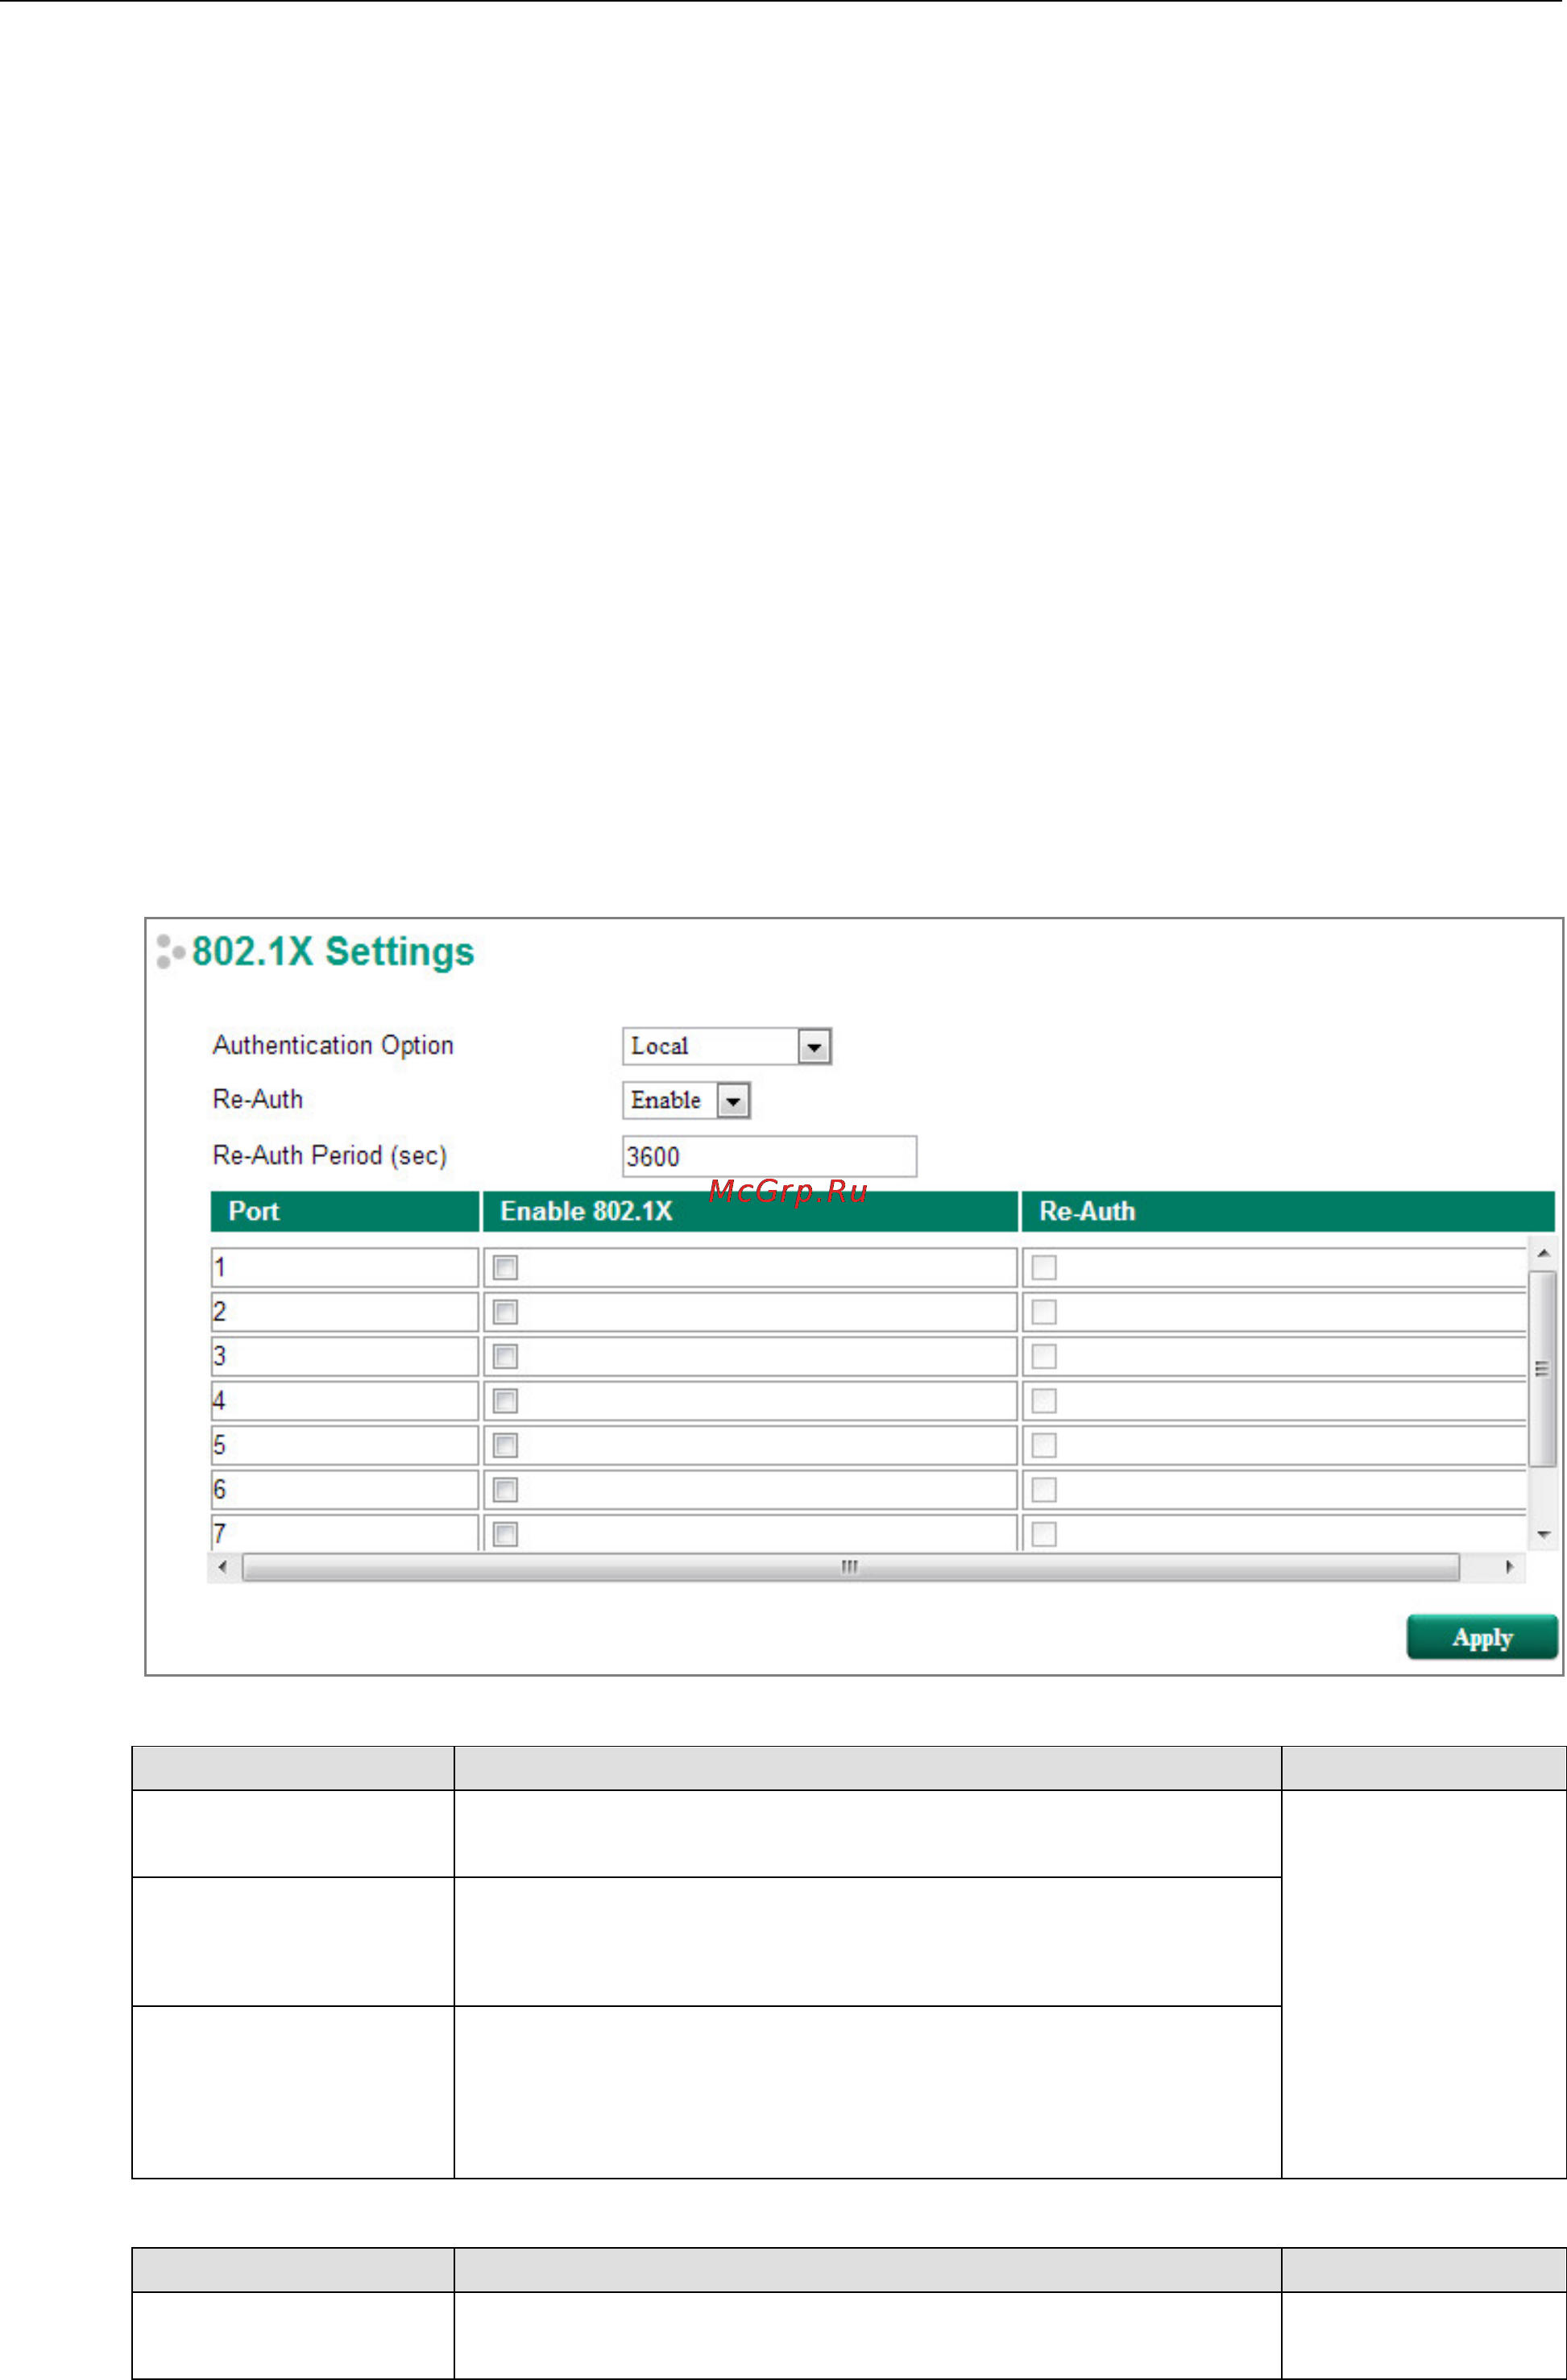Toggle Re-Auth checkbox for port 2
This screenshot has width=1567, height=2380.
coord(1044,1312)
